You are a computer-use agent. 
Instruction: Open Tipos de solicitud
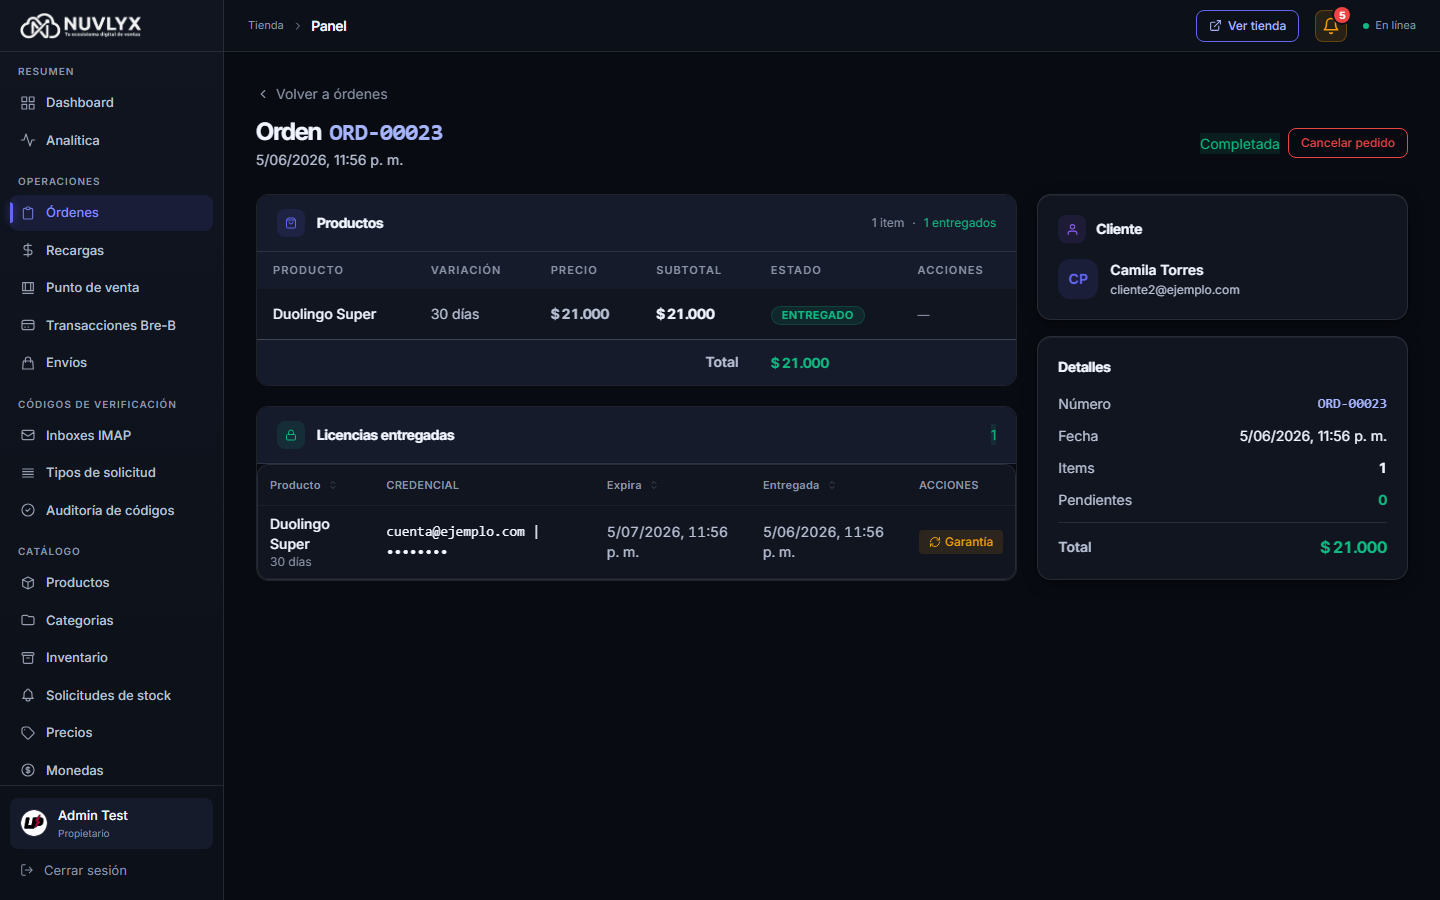tap(111, 473)
